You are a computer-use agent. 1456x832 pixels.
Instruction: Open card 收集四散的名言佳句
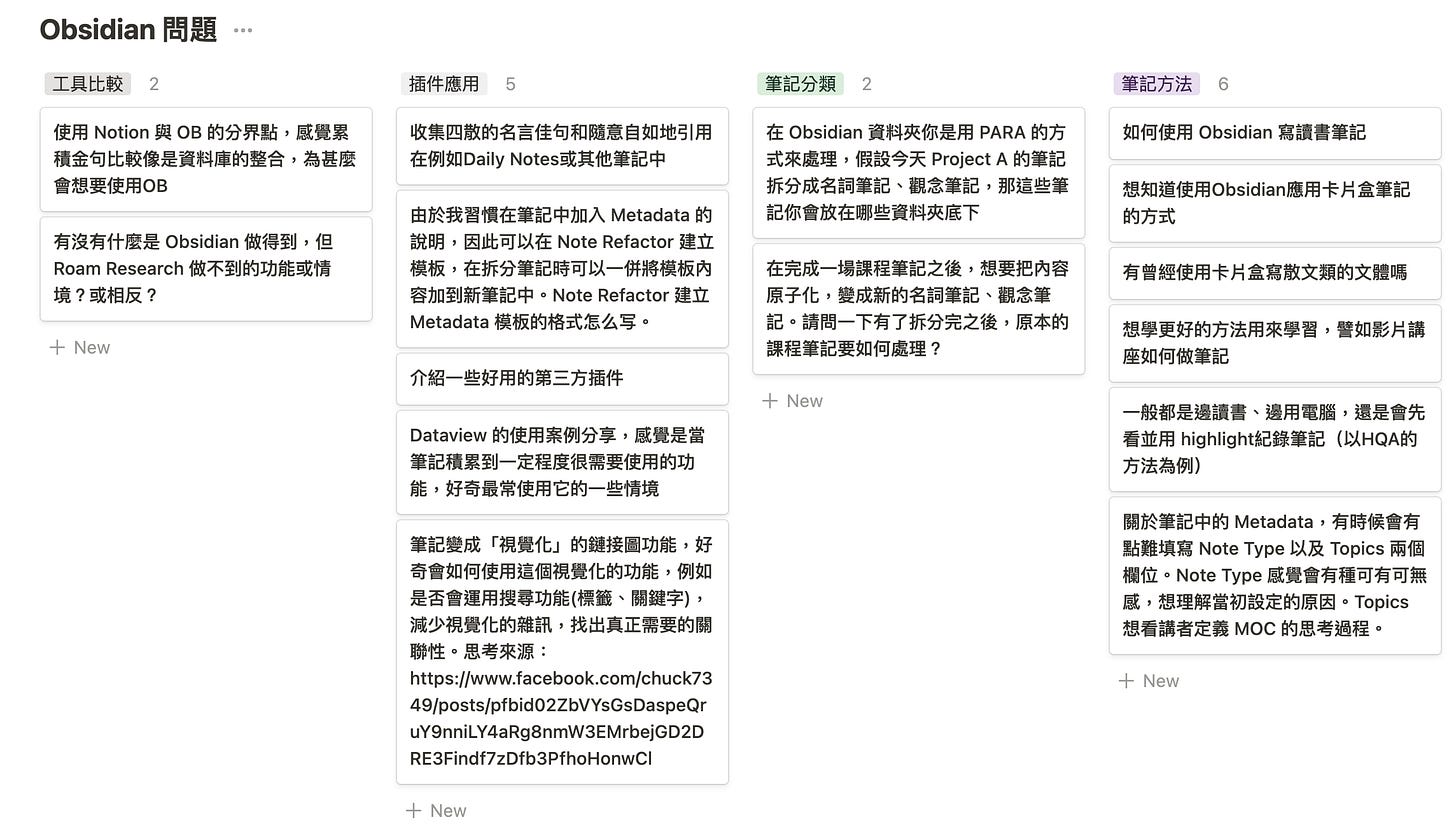click(x=562, y=146)
